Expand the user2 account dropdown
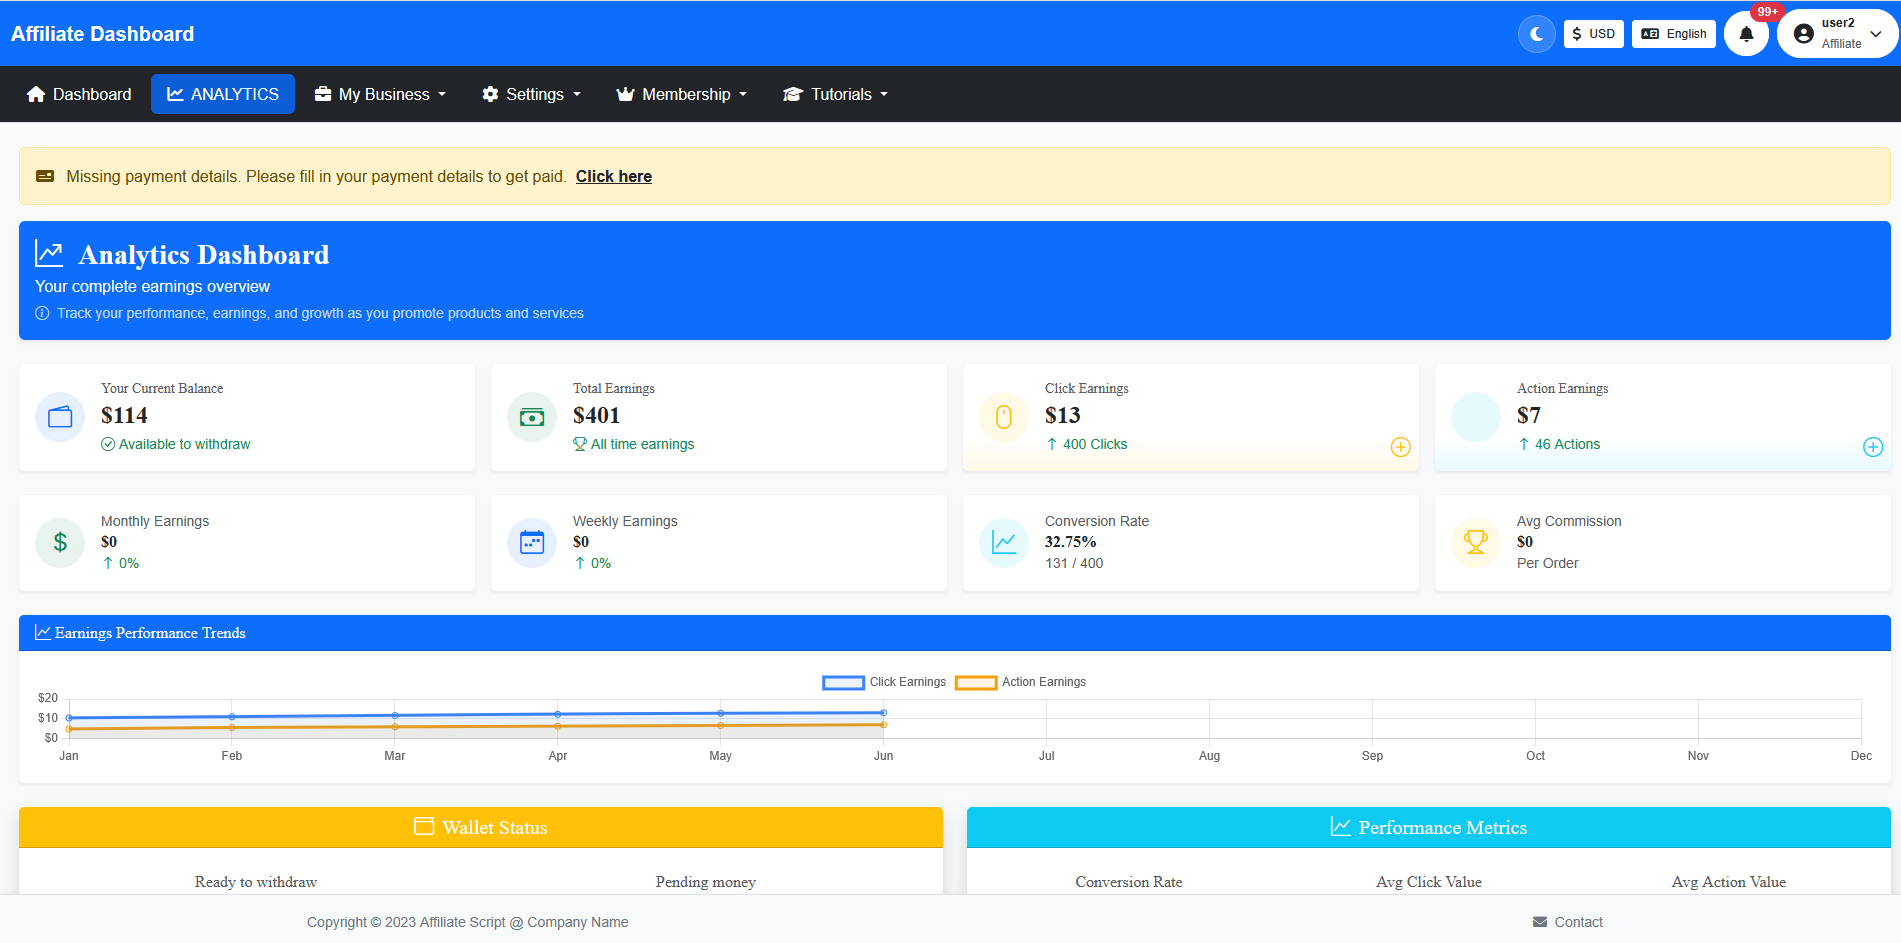1901x943 pixels. click(1838, 34)
